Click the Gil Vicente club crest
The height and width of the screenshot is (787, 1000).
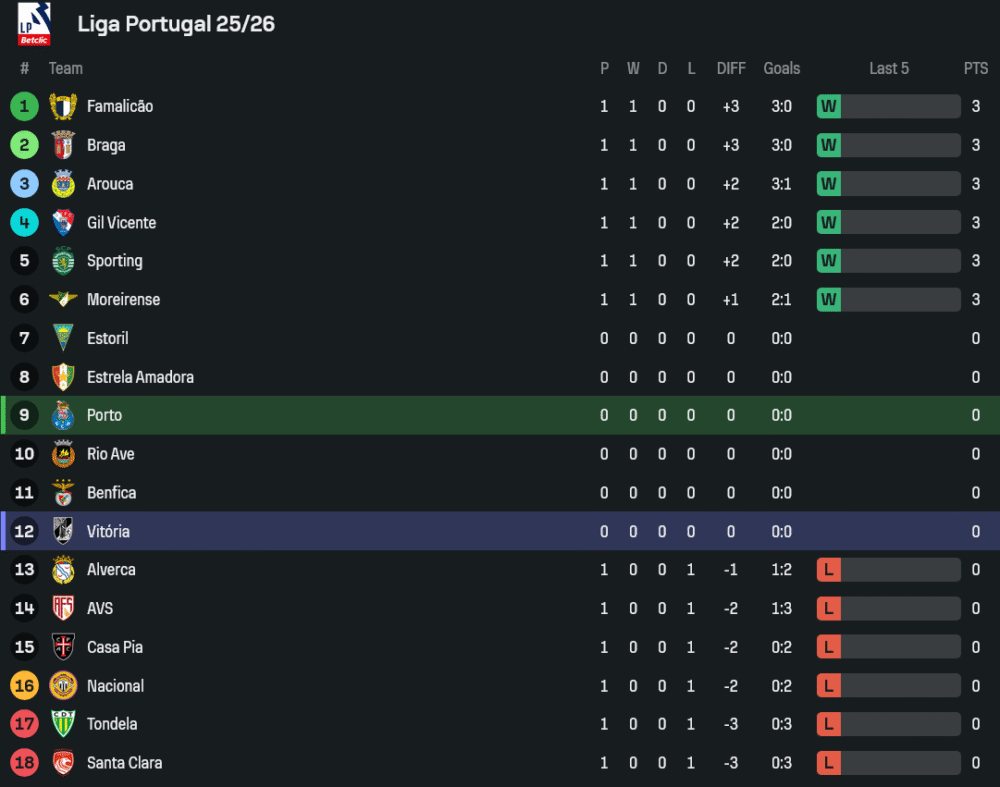pyautogui.click(x=63, y=222)
